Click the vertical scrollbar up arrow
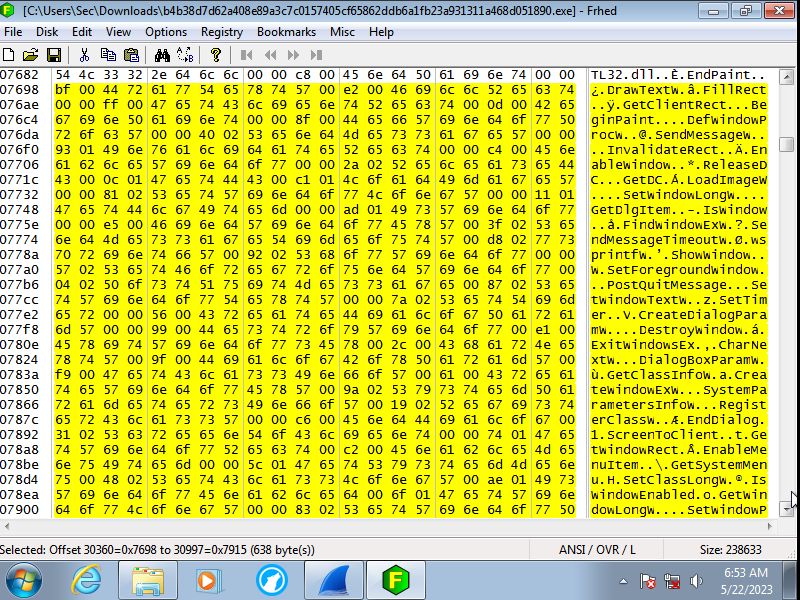The width and height of the screenshot is (800, 600). click(x=786, y=77)
